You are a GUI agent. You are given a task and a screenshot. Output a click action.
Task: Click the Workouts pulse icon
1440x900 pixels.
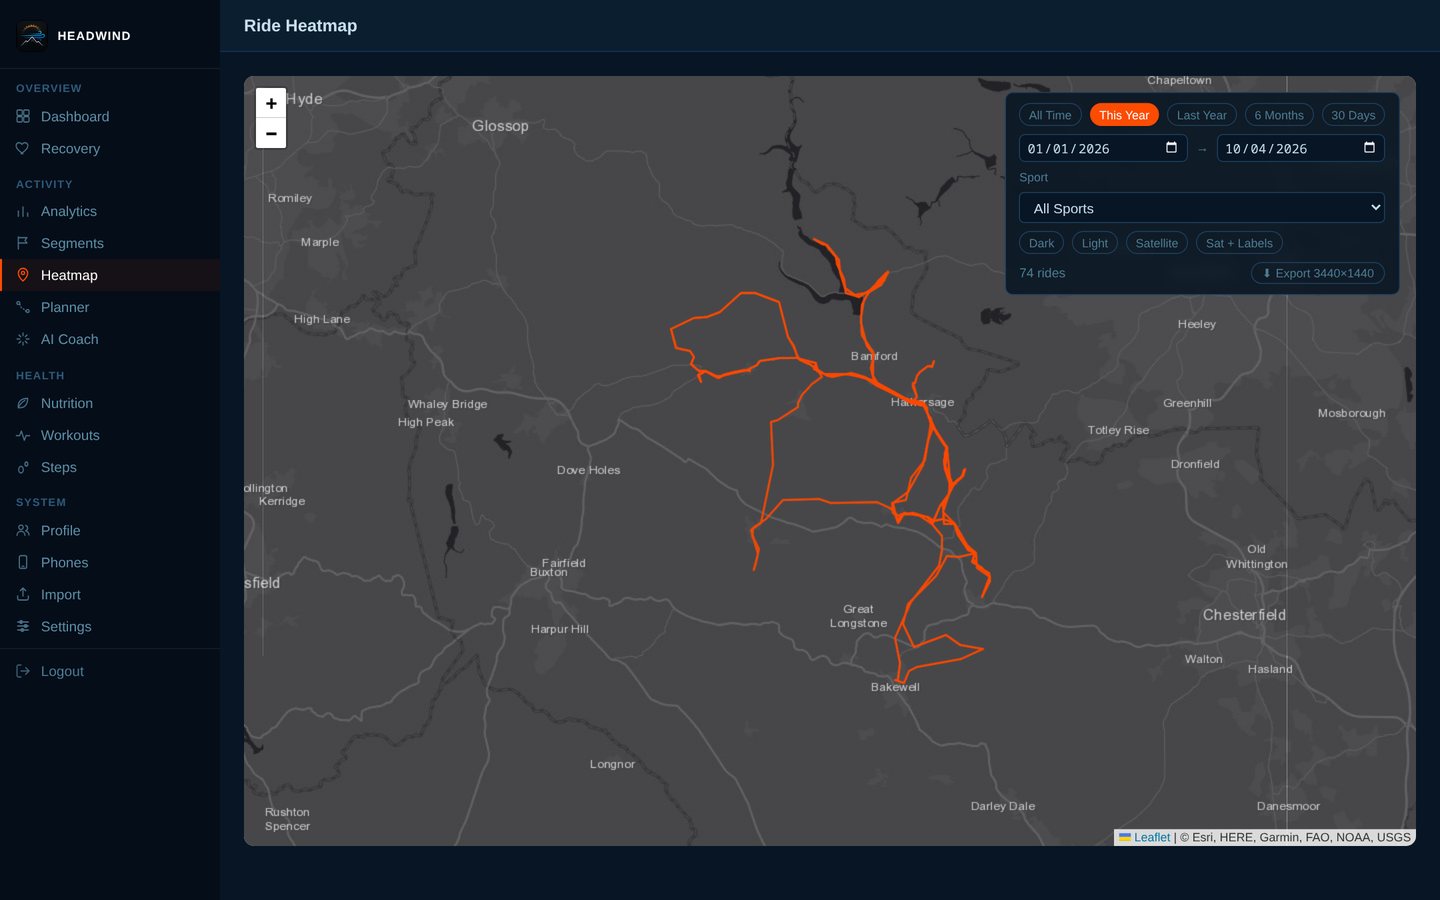pos(23,436)
